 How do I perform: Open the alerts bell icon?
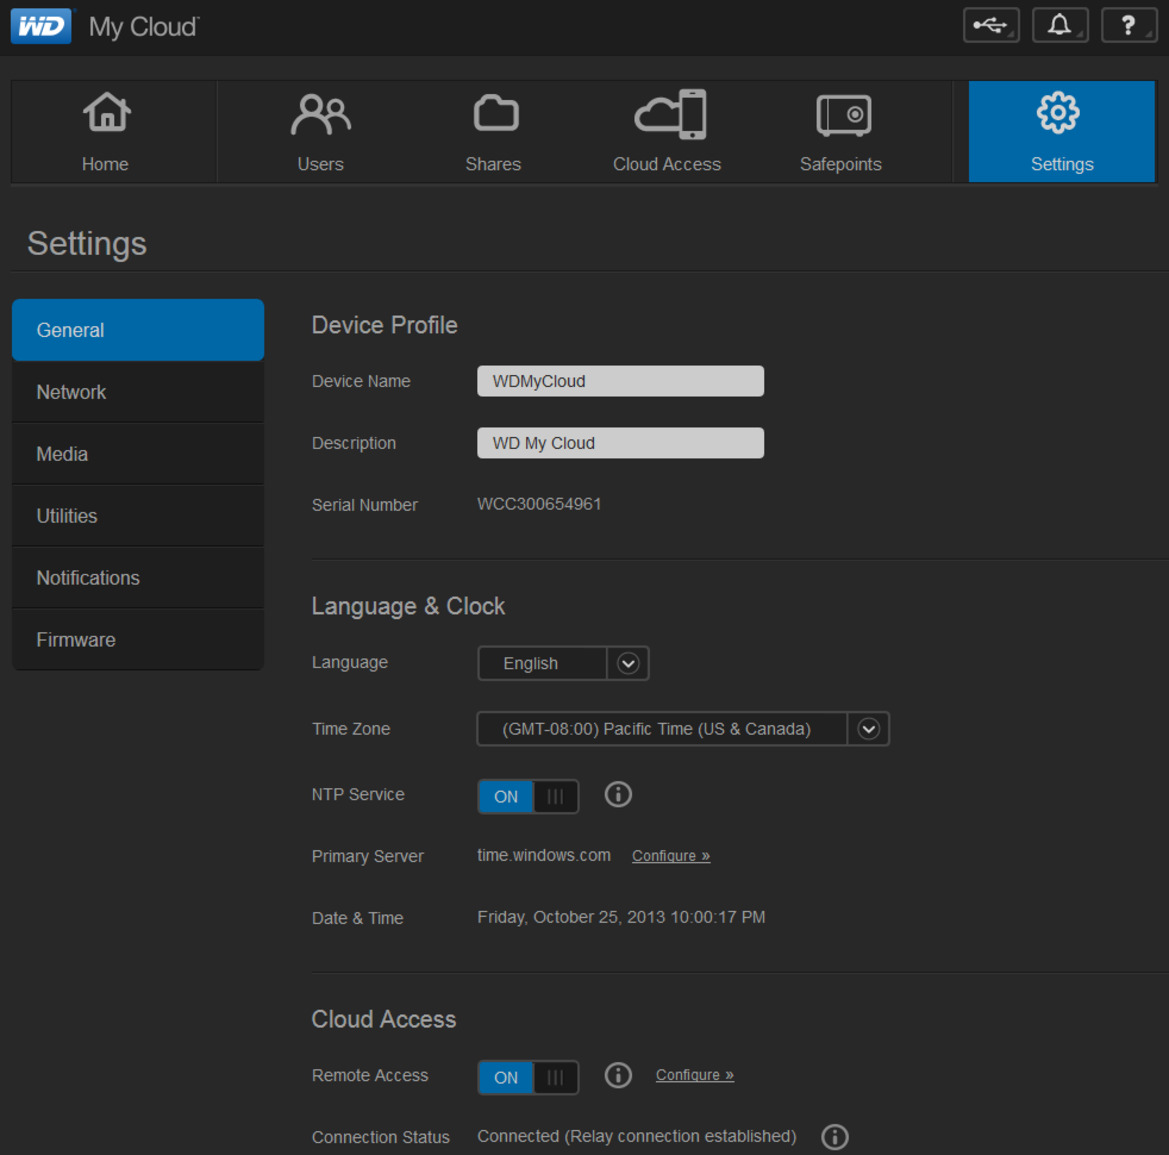1059,25
